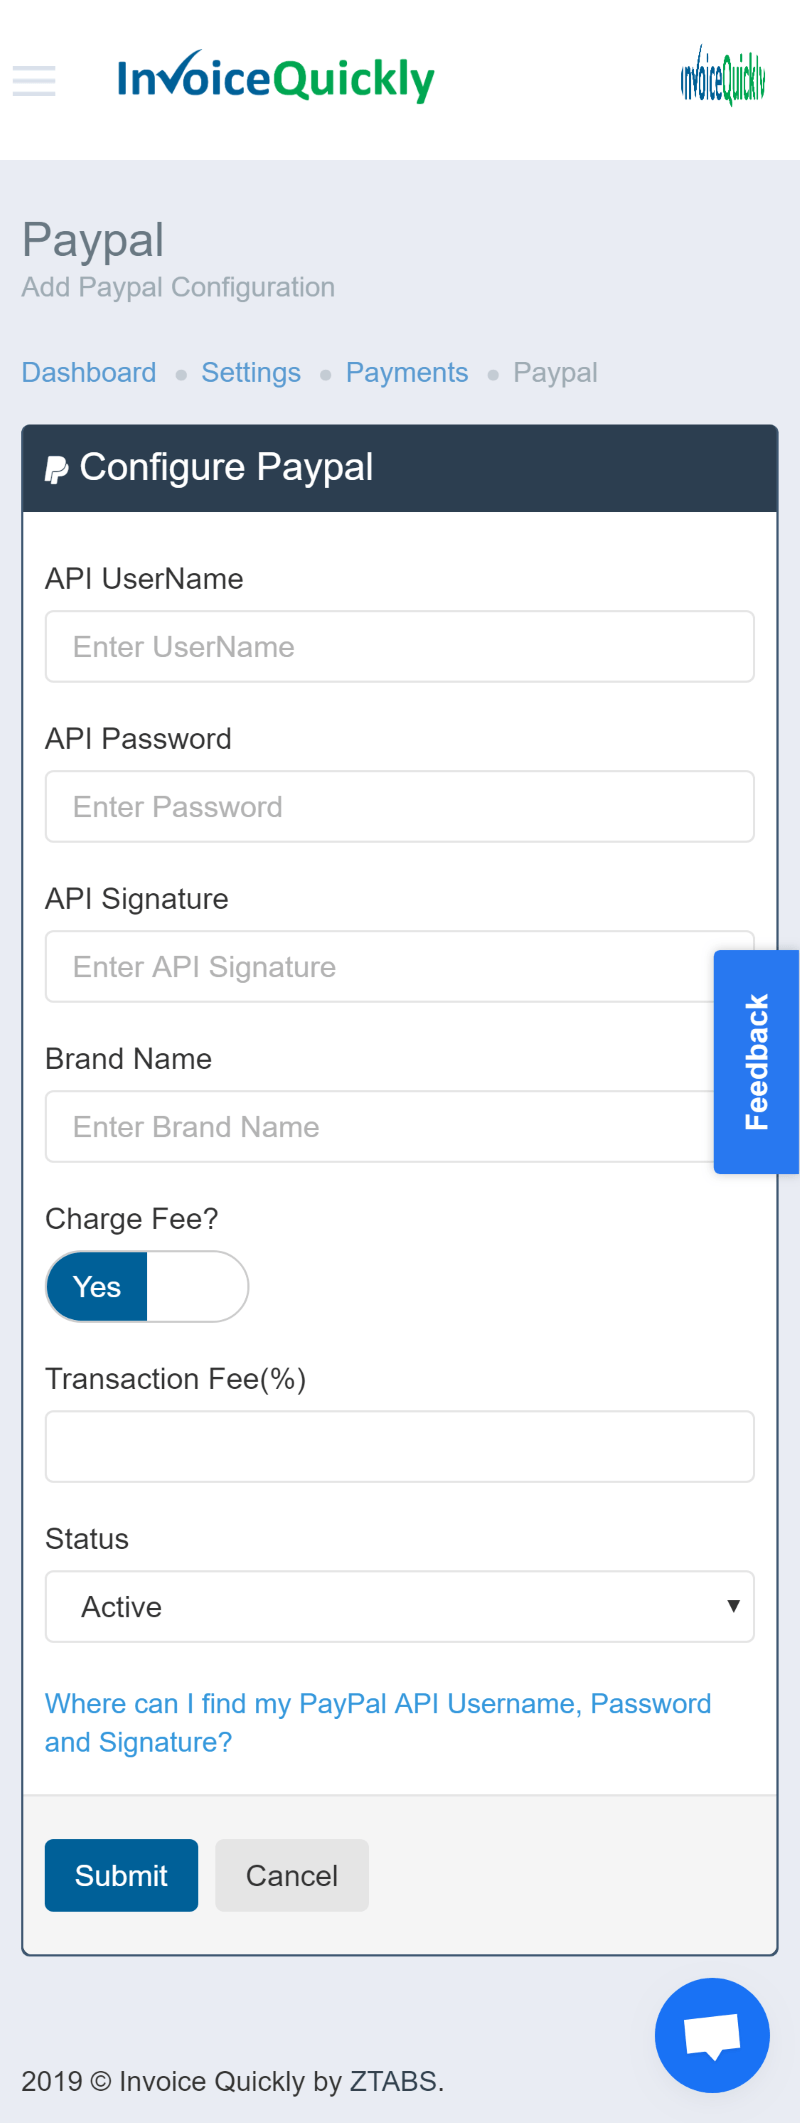The image size is (800, 2123).
Task: Toggle the Charge Fee switch
Action: (x=147, y=1286)
